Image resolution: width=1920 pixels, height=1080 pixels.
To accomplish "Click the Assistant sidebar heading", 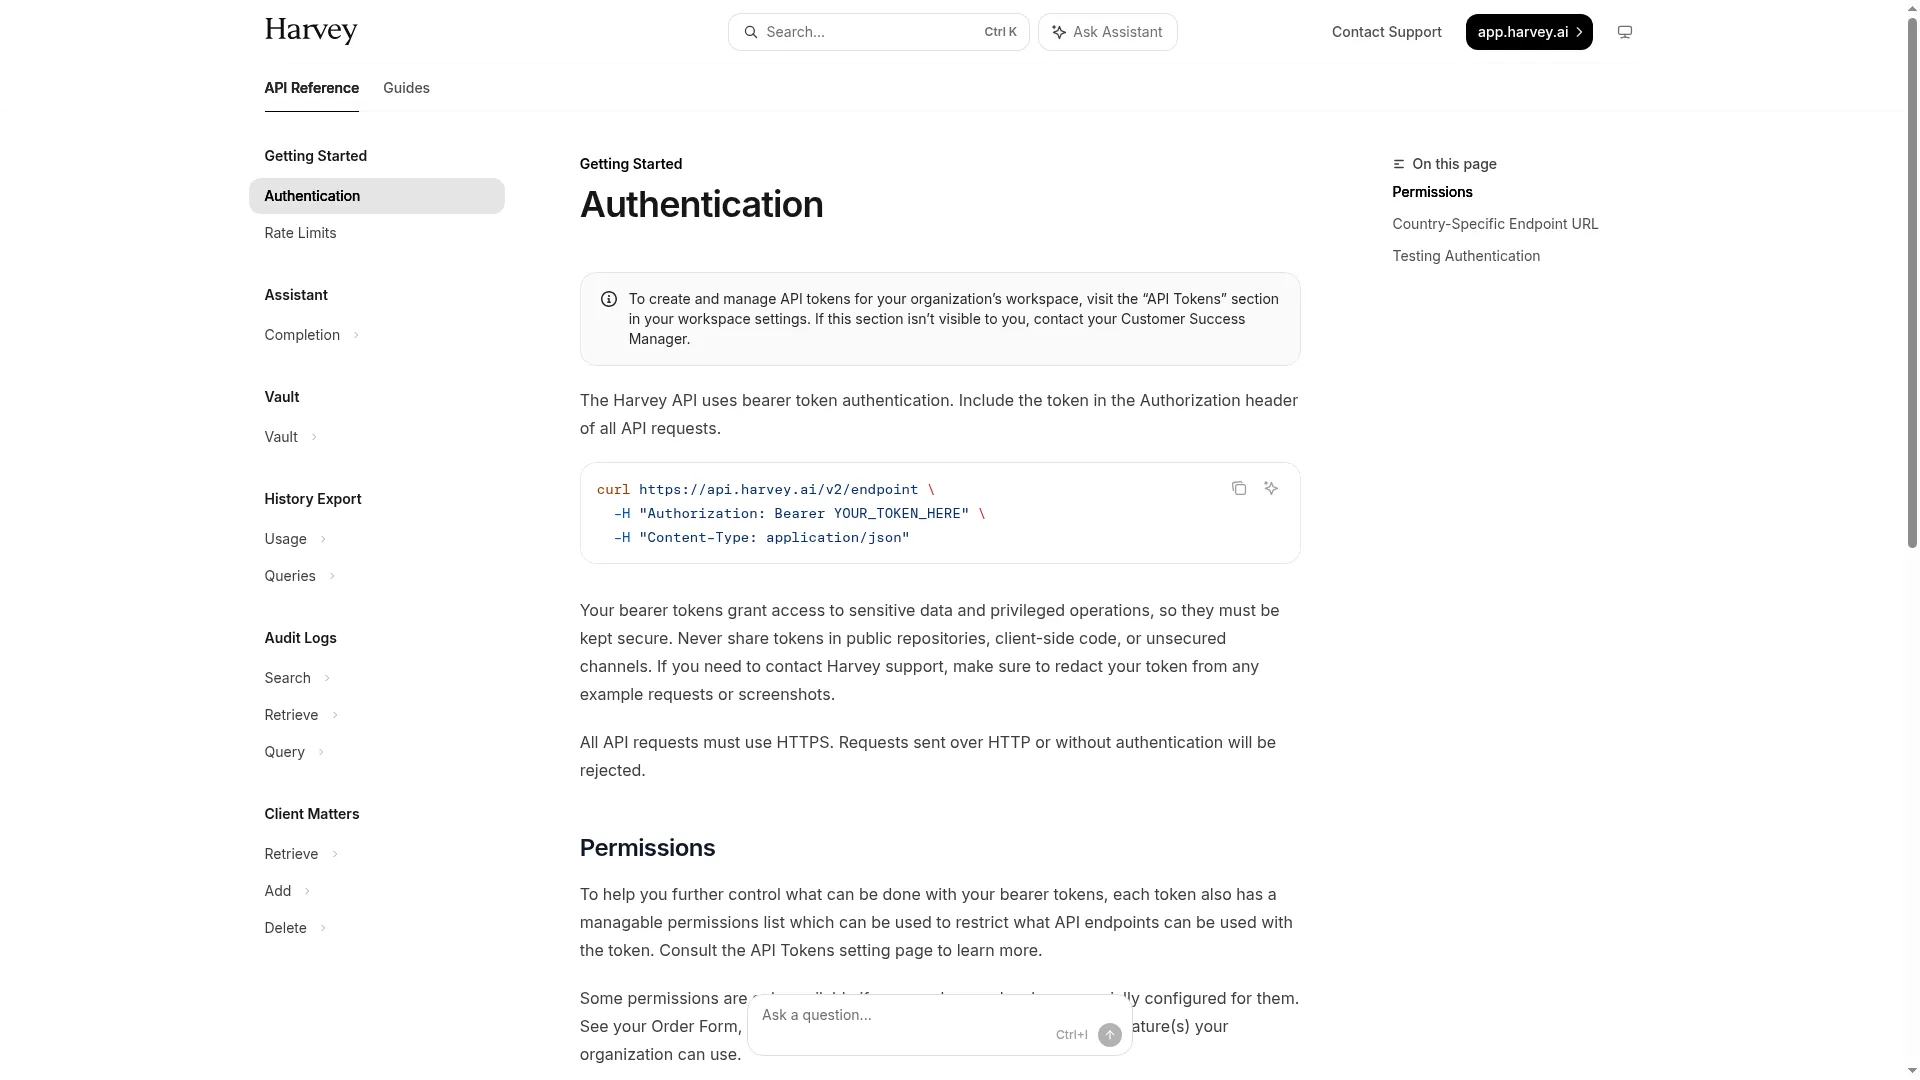I will coord(296,295).
